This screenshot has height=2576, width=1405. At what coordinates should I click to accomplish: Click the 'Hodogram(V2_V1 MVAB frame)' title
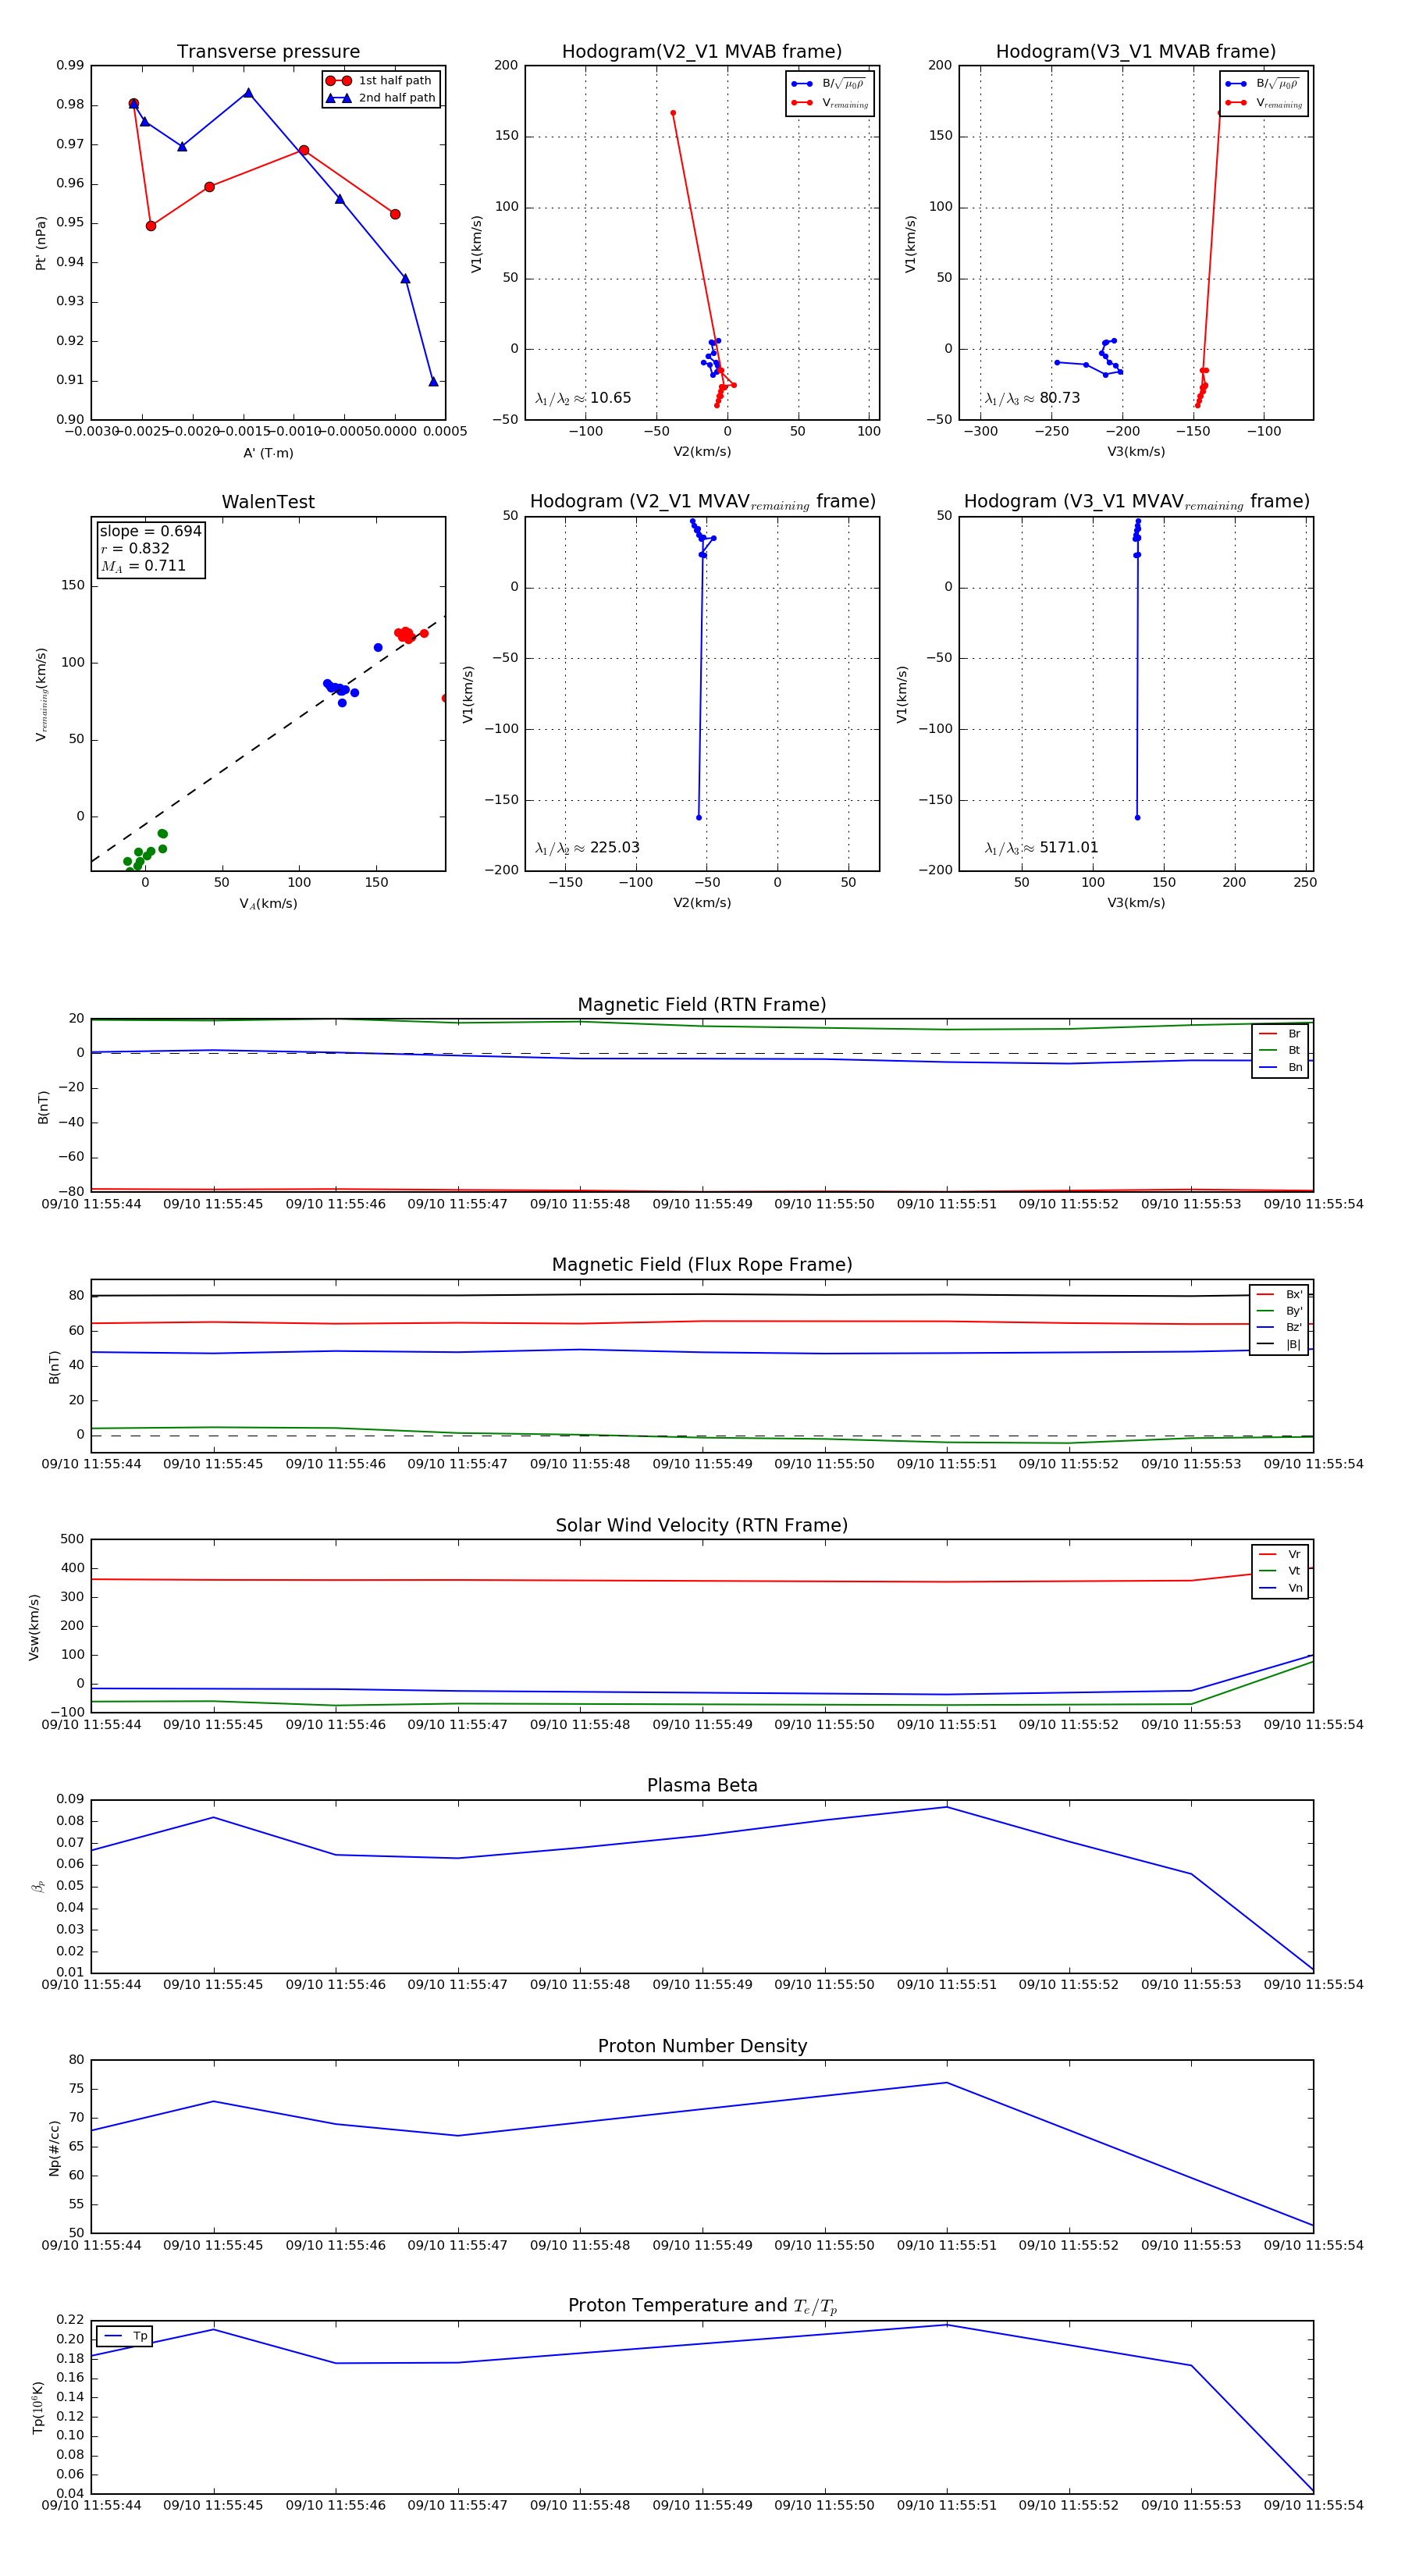click(702, 52)
